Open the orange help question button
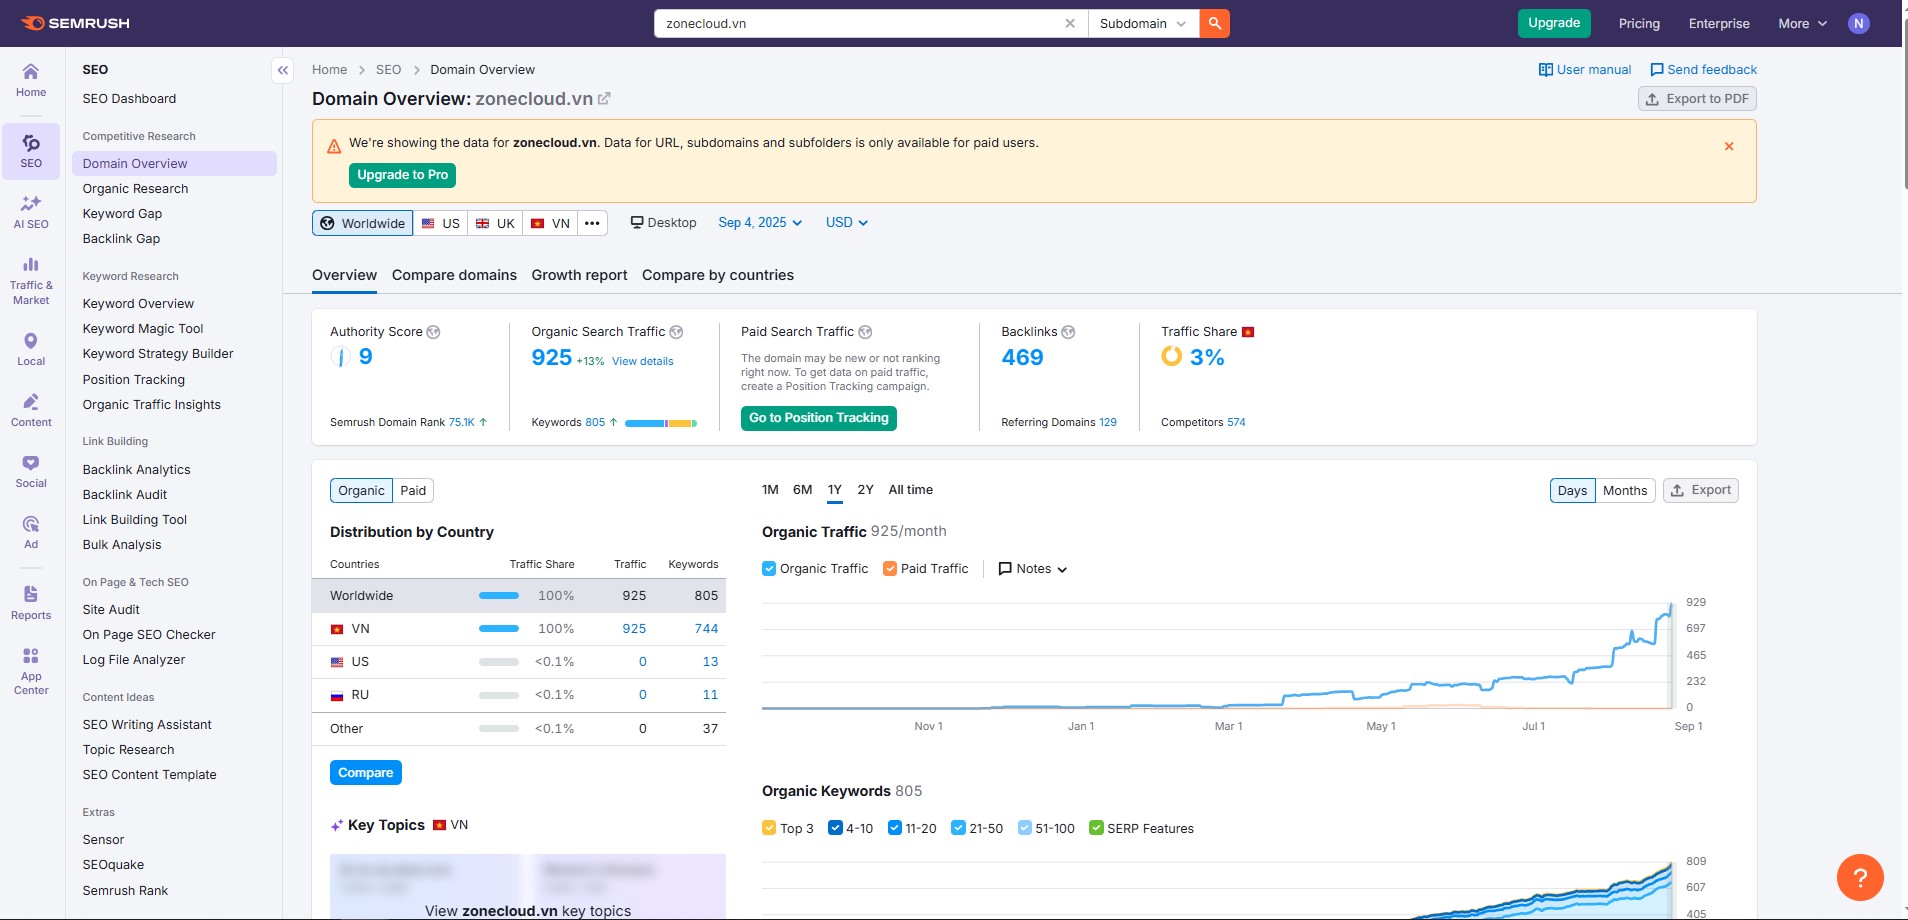The width and height of the screenshot is (1908, 920). 1860,877
